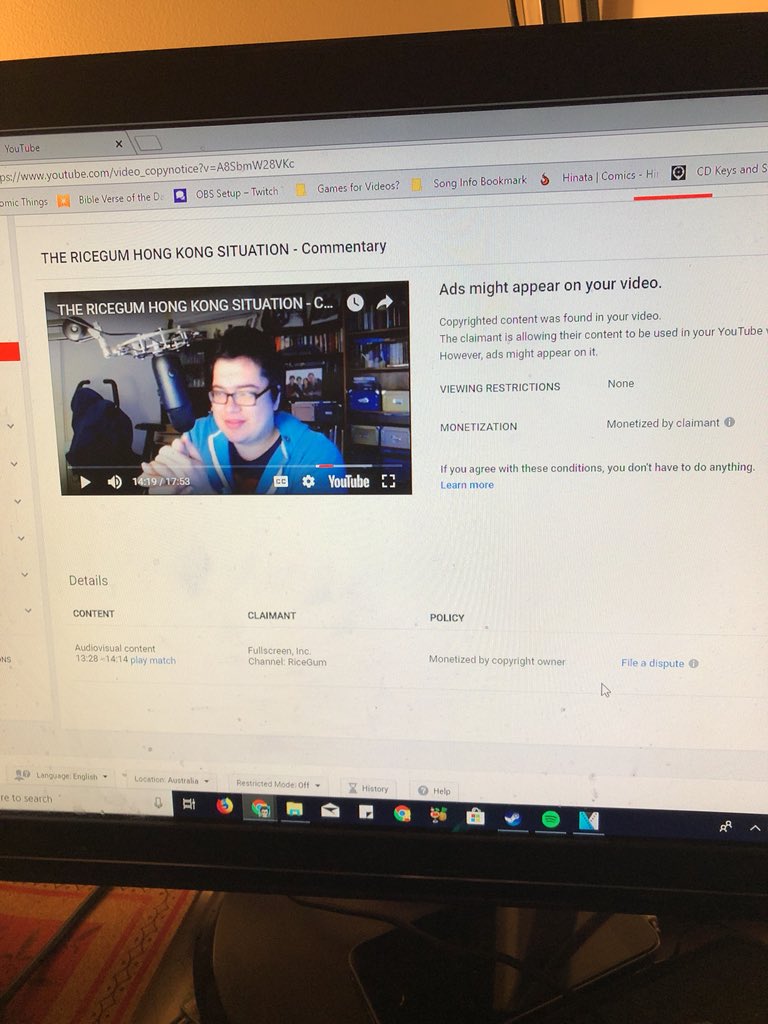Click Monetized by copyright owner policy text

(x=497, y=660)
